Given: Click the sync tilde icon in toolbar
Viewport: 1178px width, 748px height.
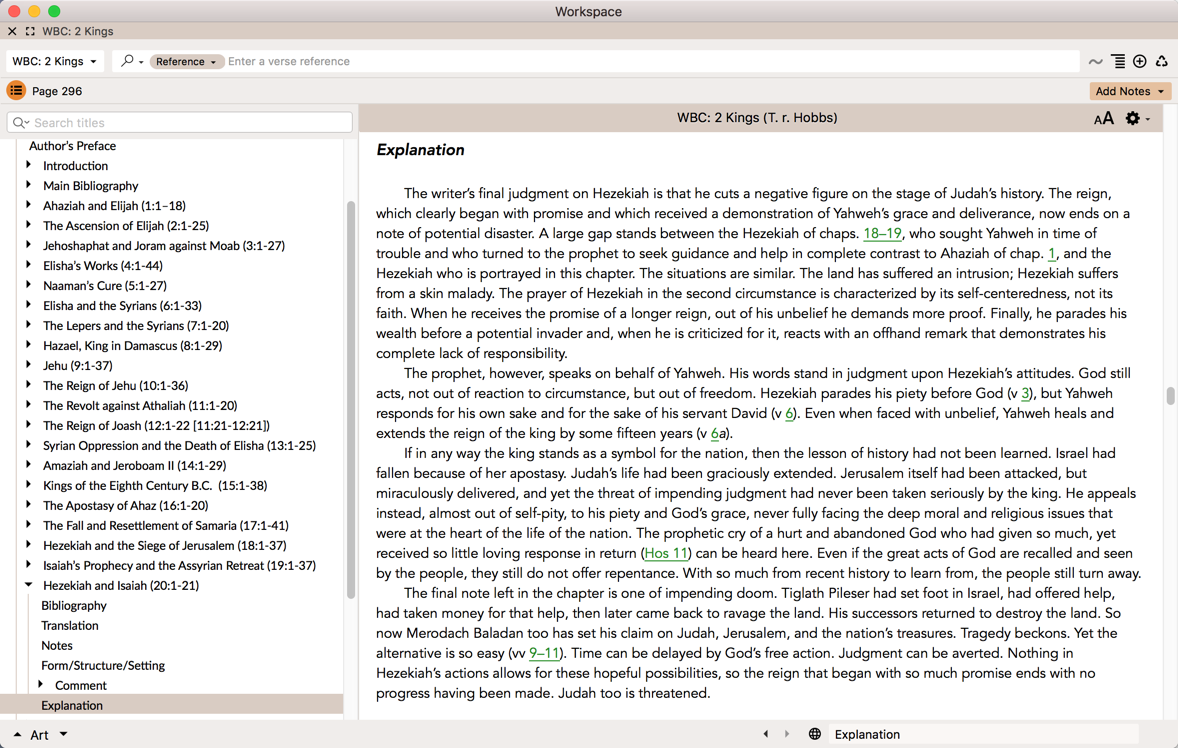Looking at the screenshot, I should [1095, 62].
